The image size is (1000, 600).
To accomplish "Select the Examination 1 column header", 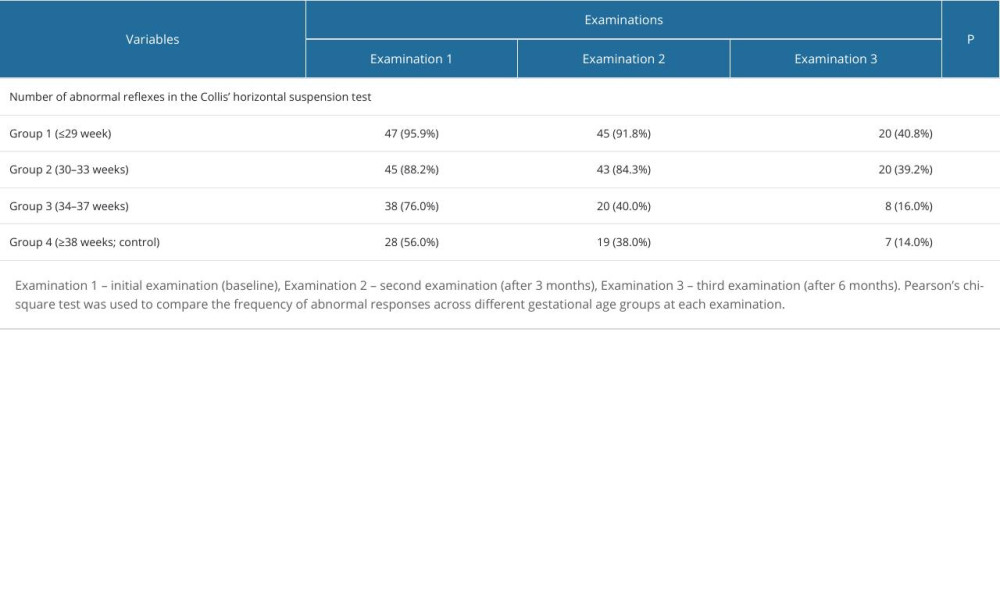I will 411,59.
